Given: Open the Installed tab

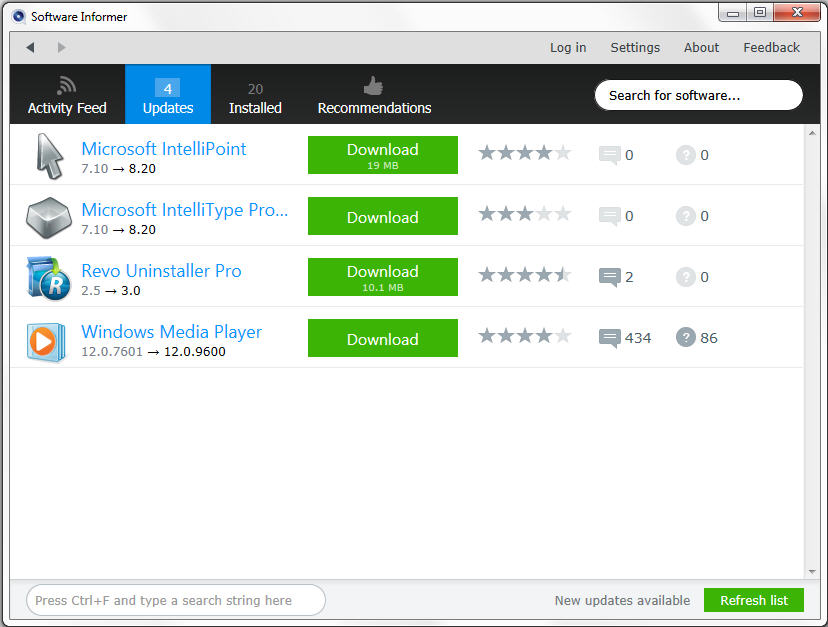Looking at the screenshot, I should tap(255, 95).
